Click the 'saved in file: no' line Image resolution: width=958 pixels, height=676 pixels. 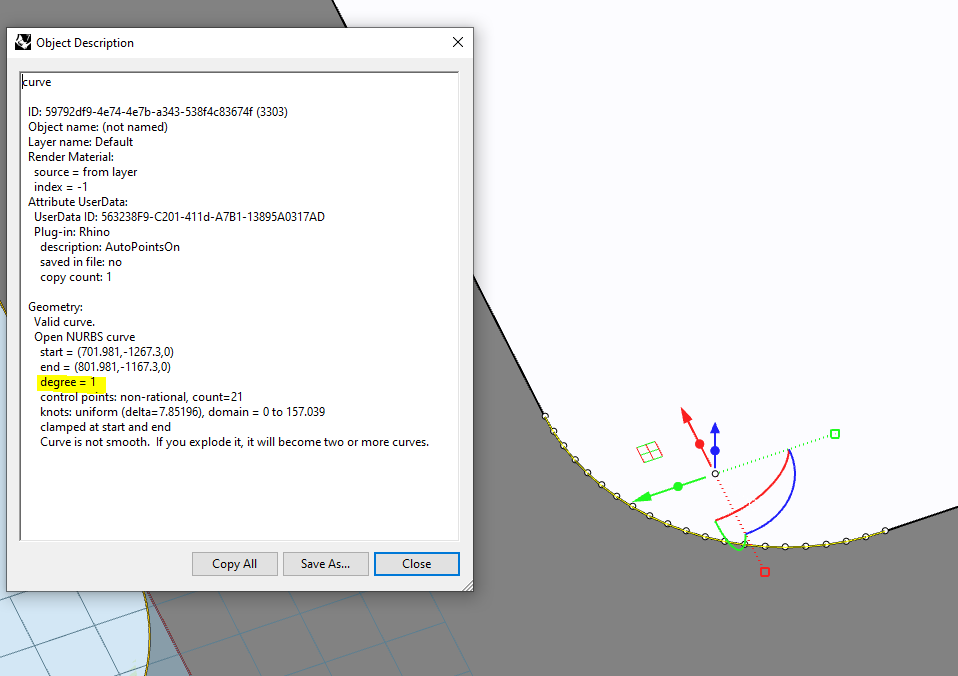coord(81,262)
